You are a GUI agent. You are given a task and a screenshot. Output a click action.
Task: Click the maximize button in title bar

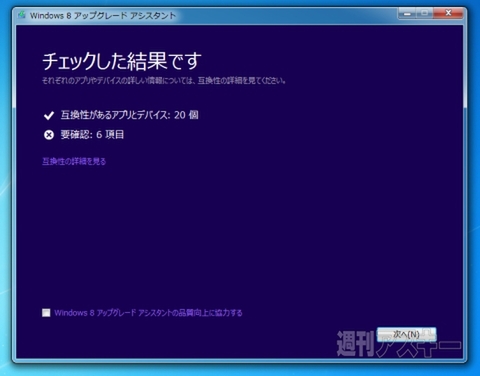pos(424,13)
